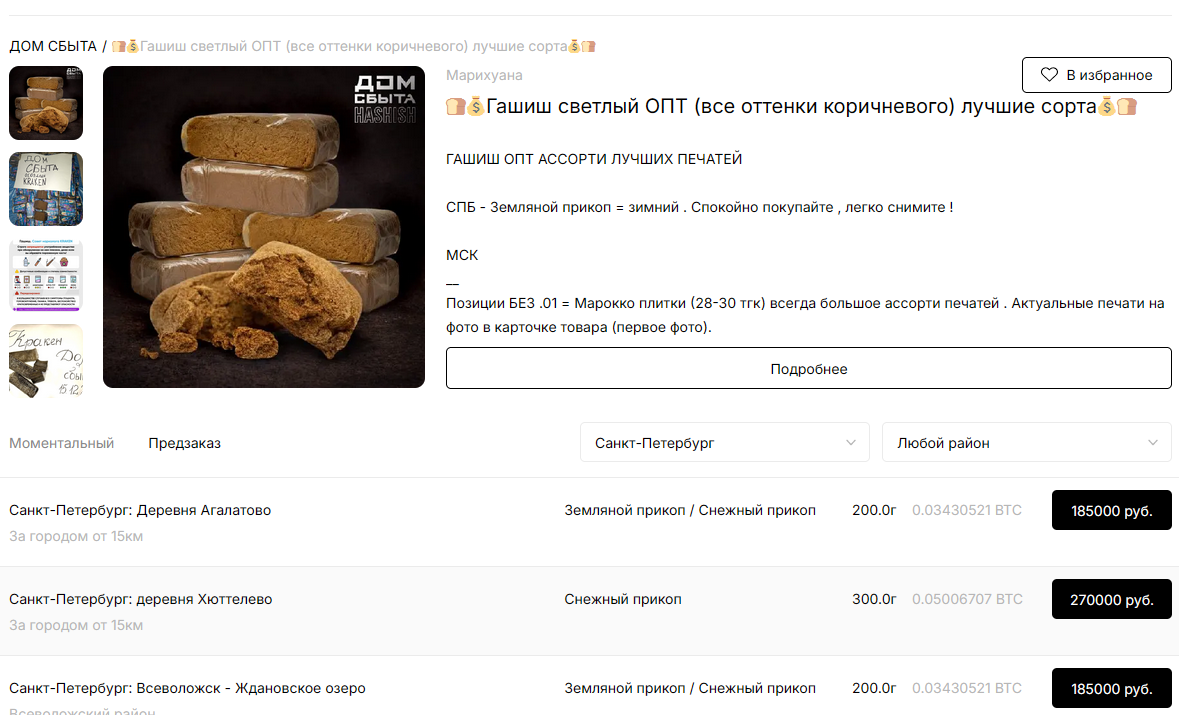The image size is (1179, 715).
Task: Show the third infographic thumbnail
Action: (x=46, y=275)
